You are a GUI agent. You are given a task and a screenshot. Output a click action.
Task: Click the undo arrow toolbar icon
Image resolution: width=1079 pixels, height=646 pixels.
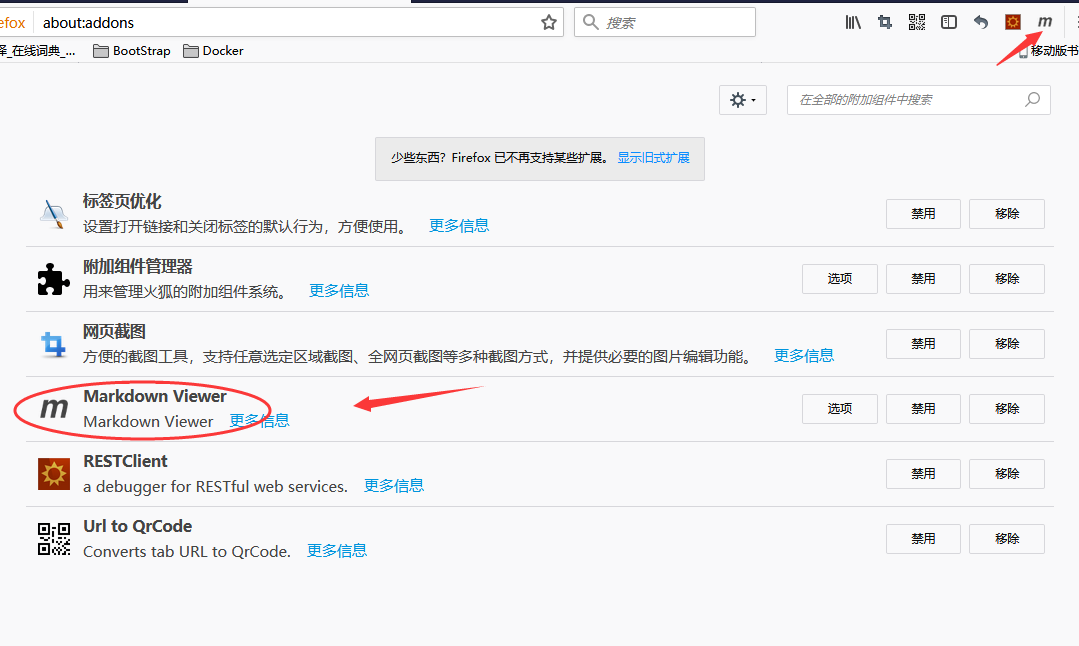(x=980, y=21)
